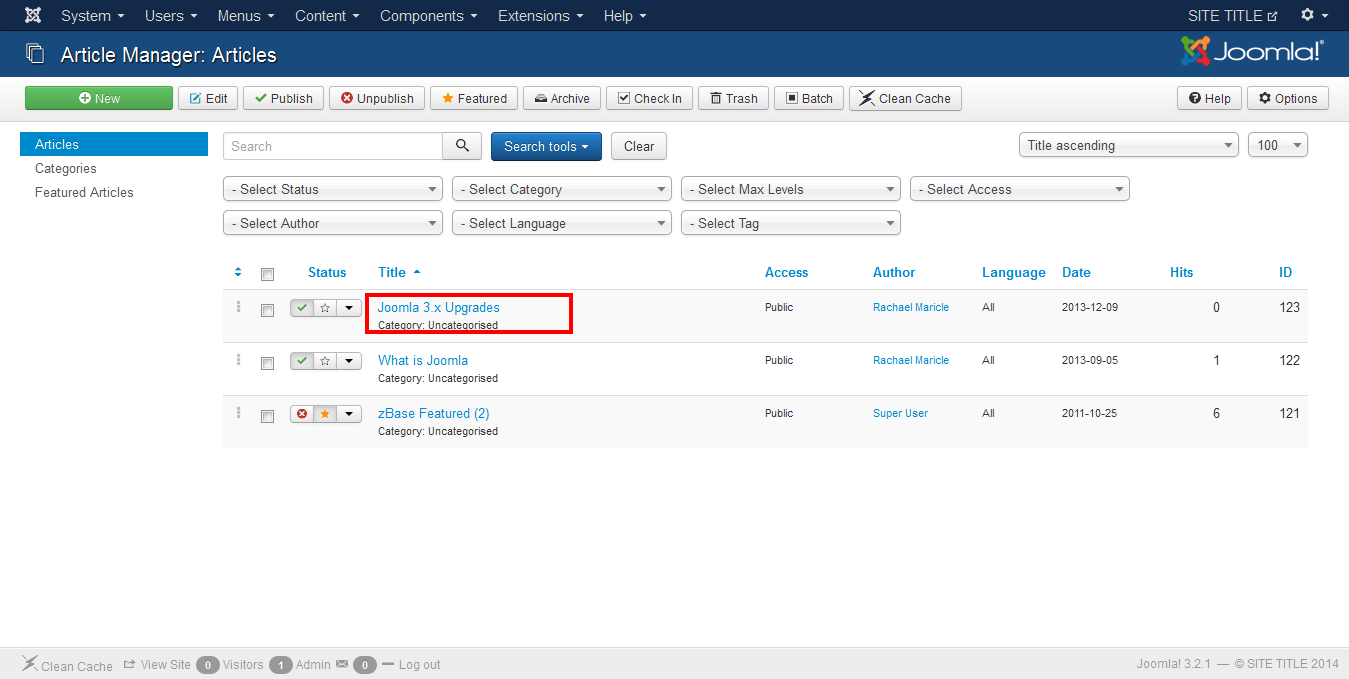Toggle featured star for What is Joomla

click(x=325, y=361)
